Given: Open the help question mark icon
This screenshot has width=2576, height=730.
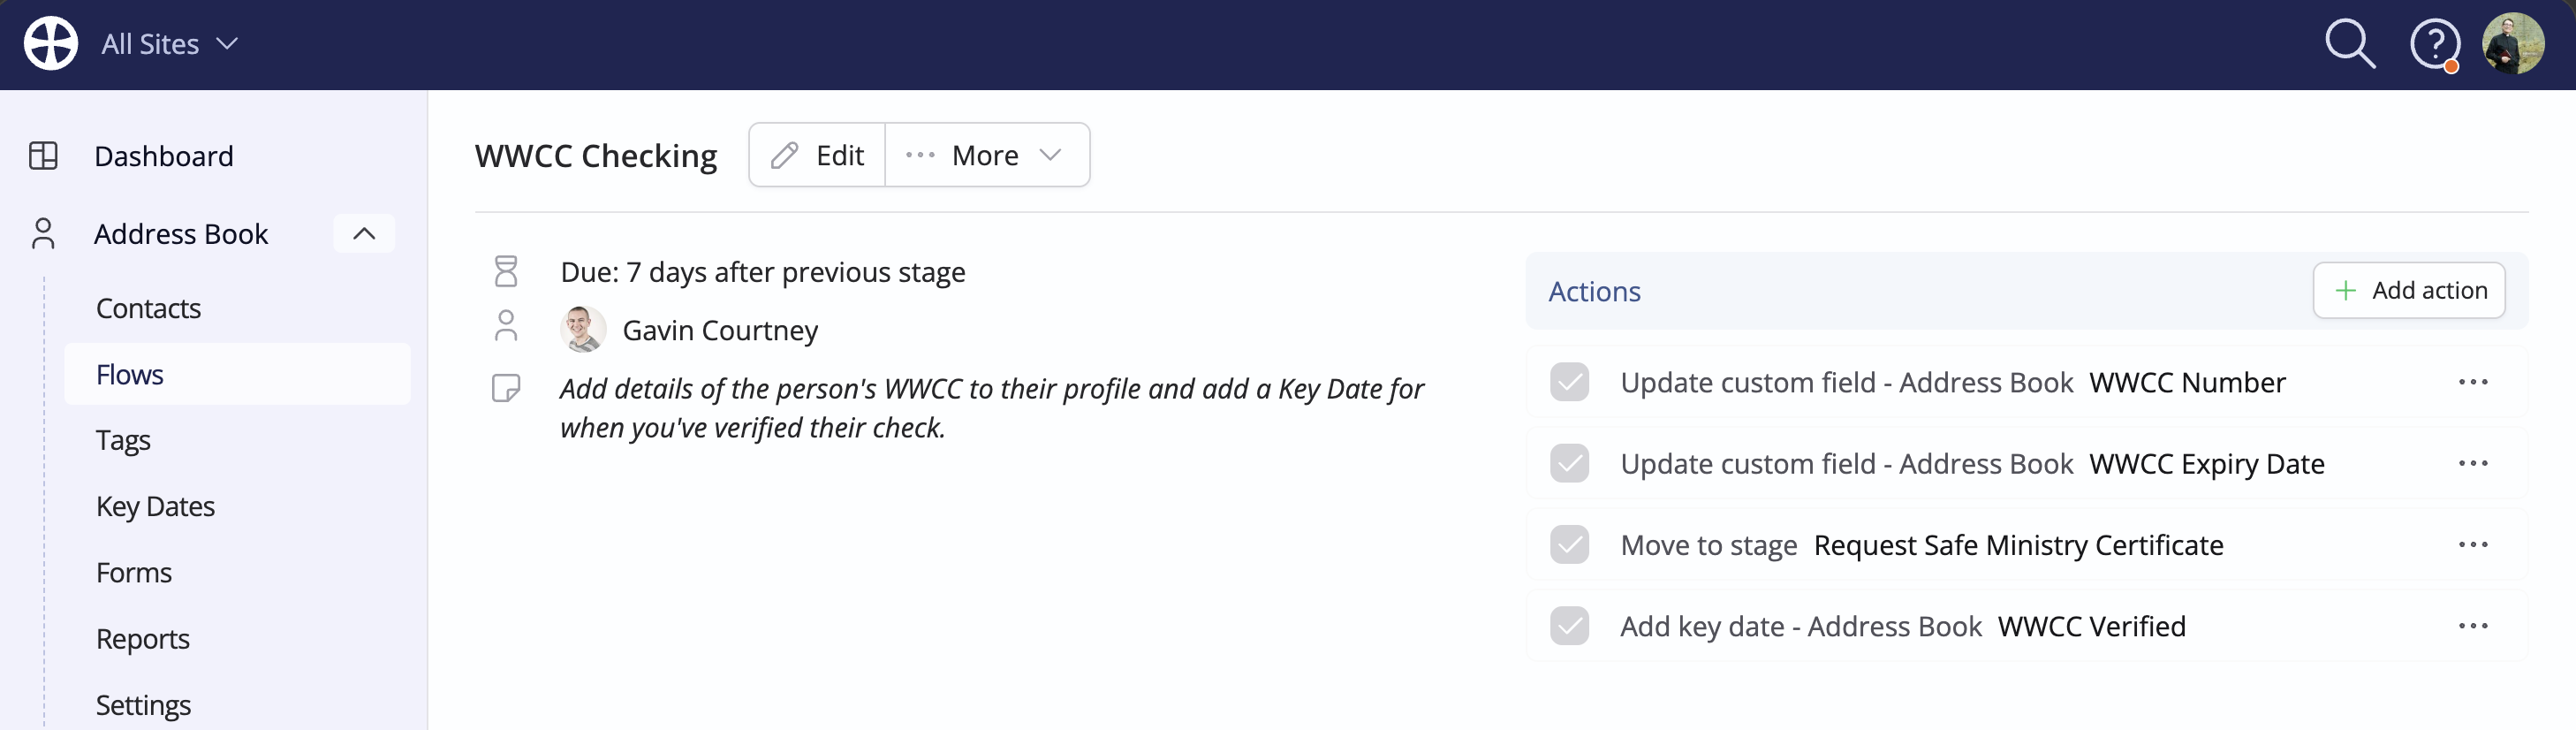Looking at the screenshot, I should pos(2434,45).
